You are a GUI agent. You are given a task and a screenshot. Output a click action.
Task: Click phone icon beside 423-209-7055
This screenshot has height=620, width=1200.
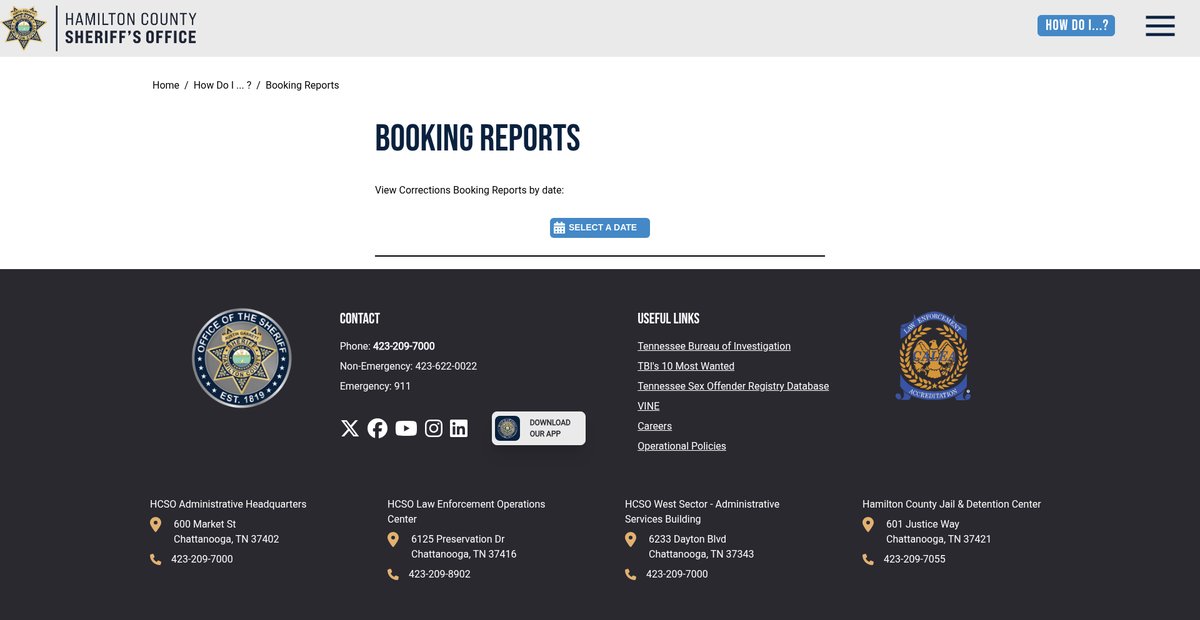point(868,559)
